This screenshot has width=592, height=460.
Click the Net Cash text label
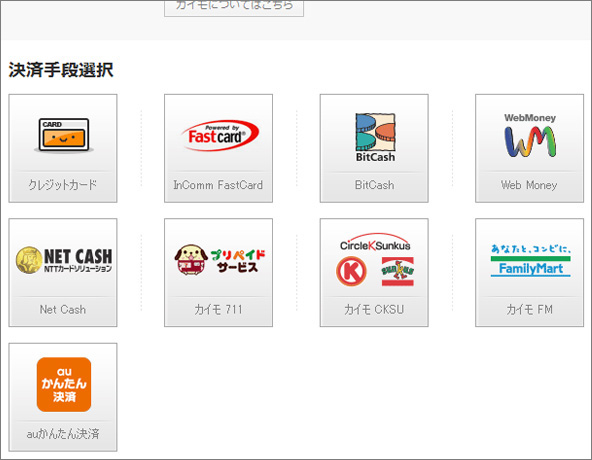(x=63, y=309)
